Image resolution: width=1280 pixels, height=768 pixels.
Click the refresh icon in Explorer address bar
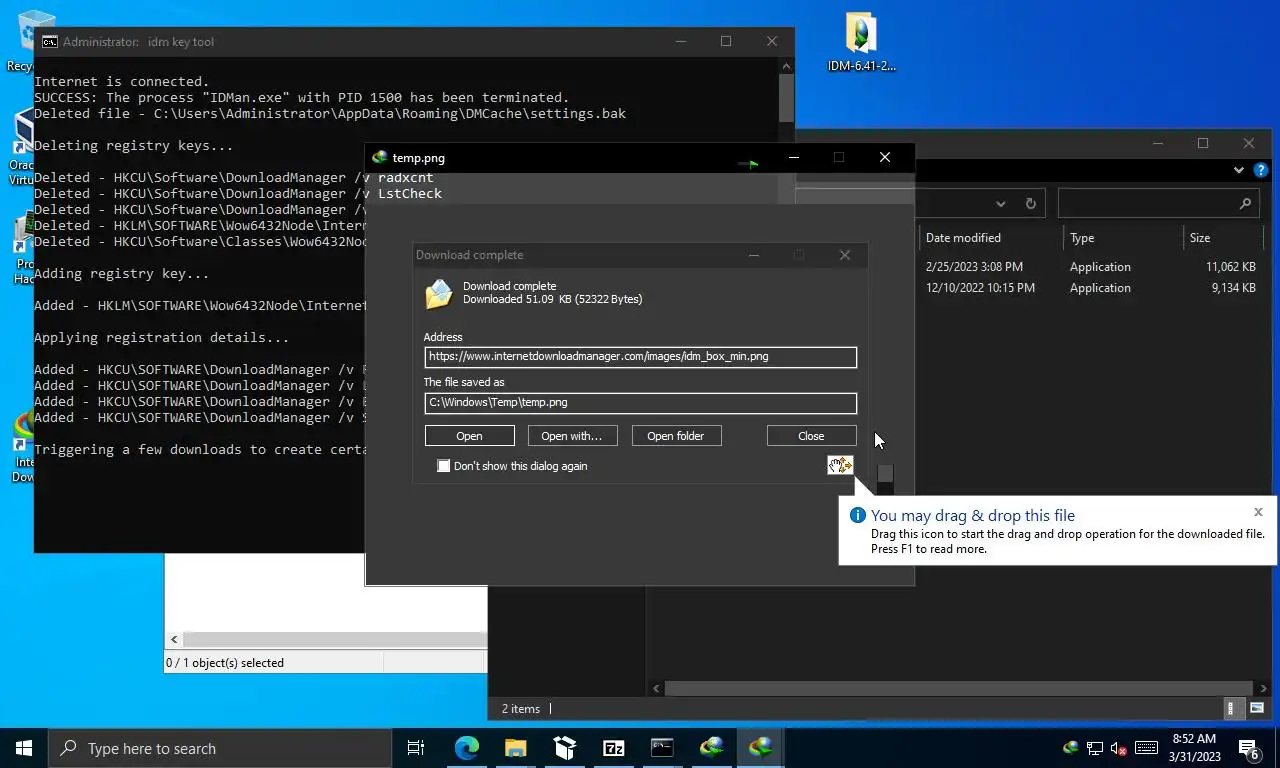pyautogui.click(x=1030, y=203)
